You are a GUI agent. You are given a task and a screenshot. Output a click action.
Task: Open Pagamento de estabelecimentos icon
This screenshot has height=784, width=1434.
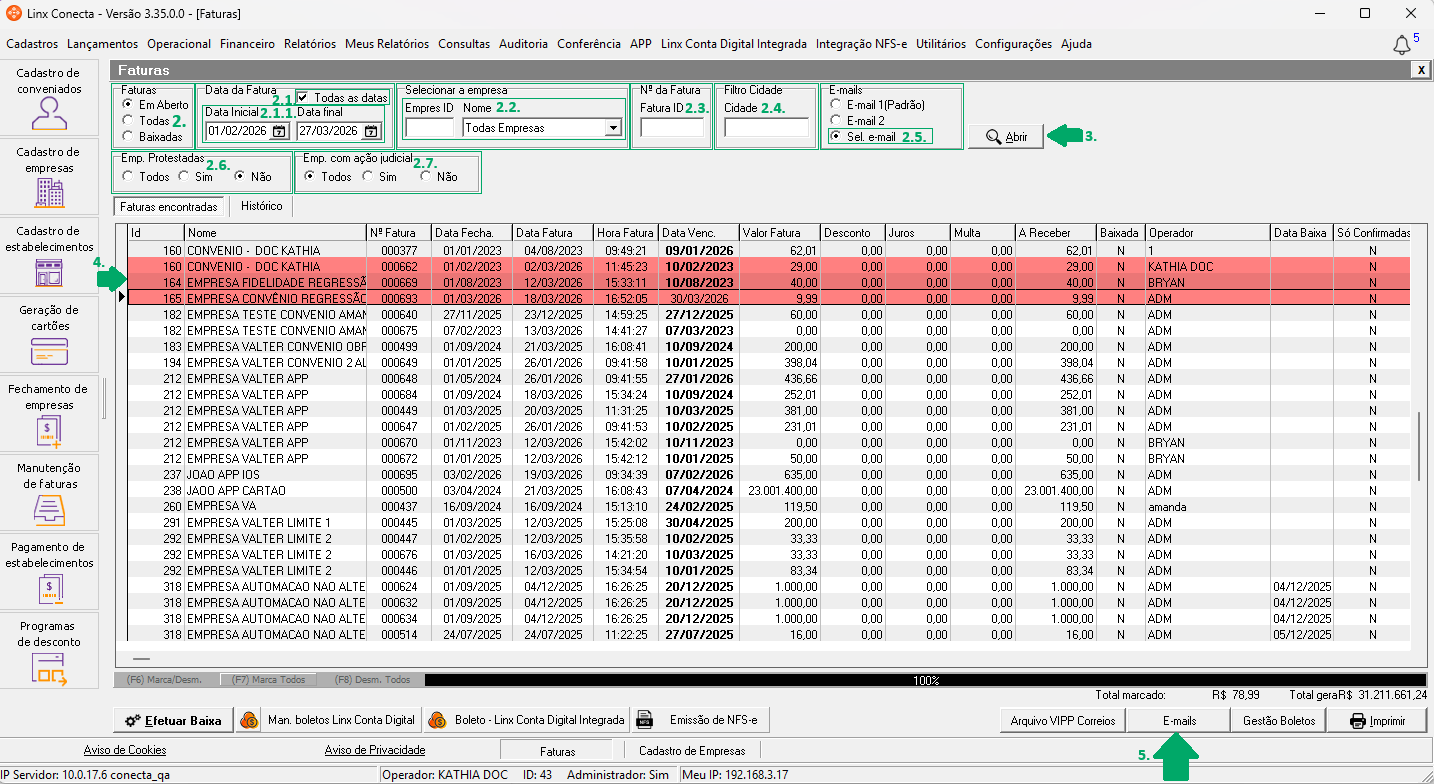pos(49,588)
